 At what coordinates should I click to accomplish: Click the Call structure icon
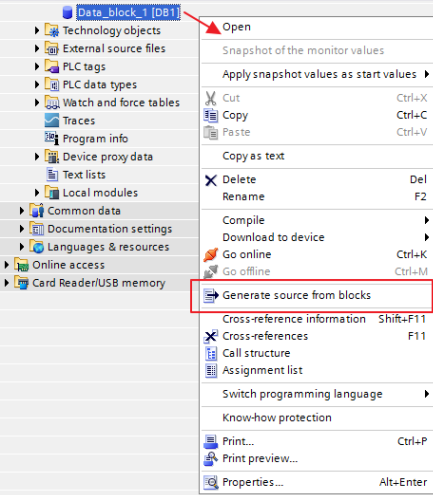(x=211, y=353)
